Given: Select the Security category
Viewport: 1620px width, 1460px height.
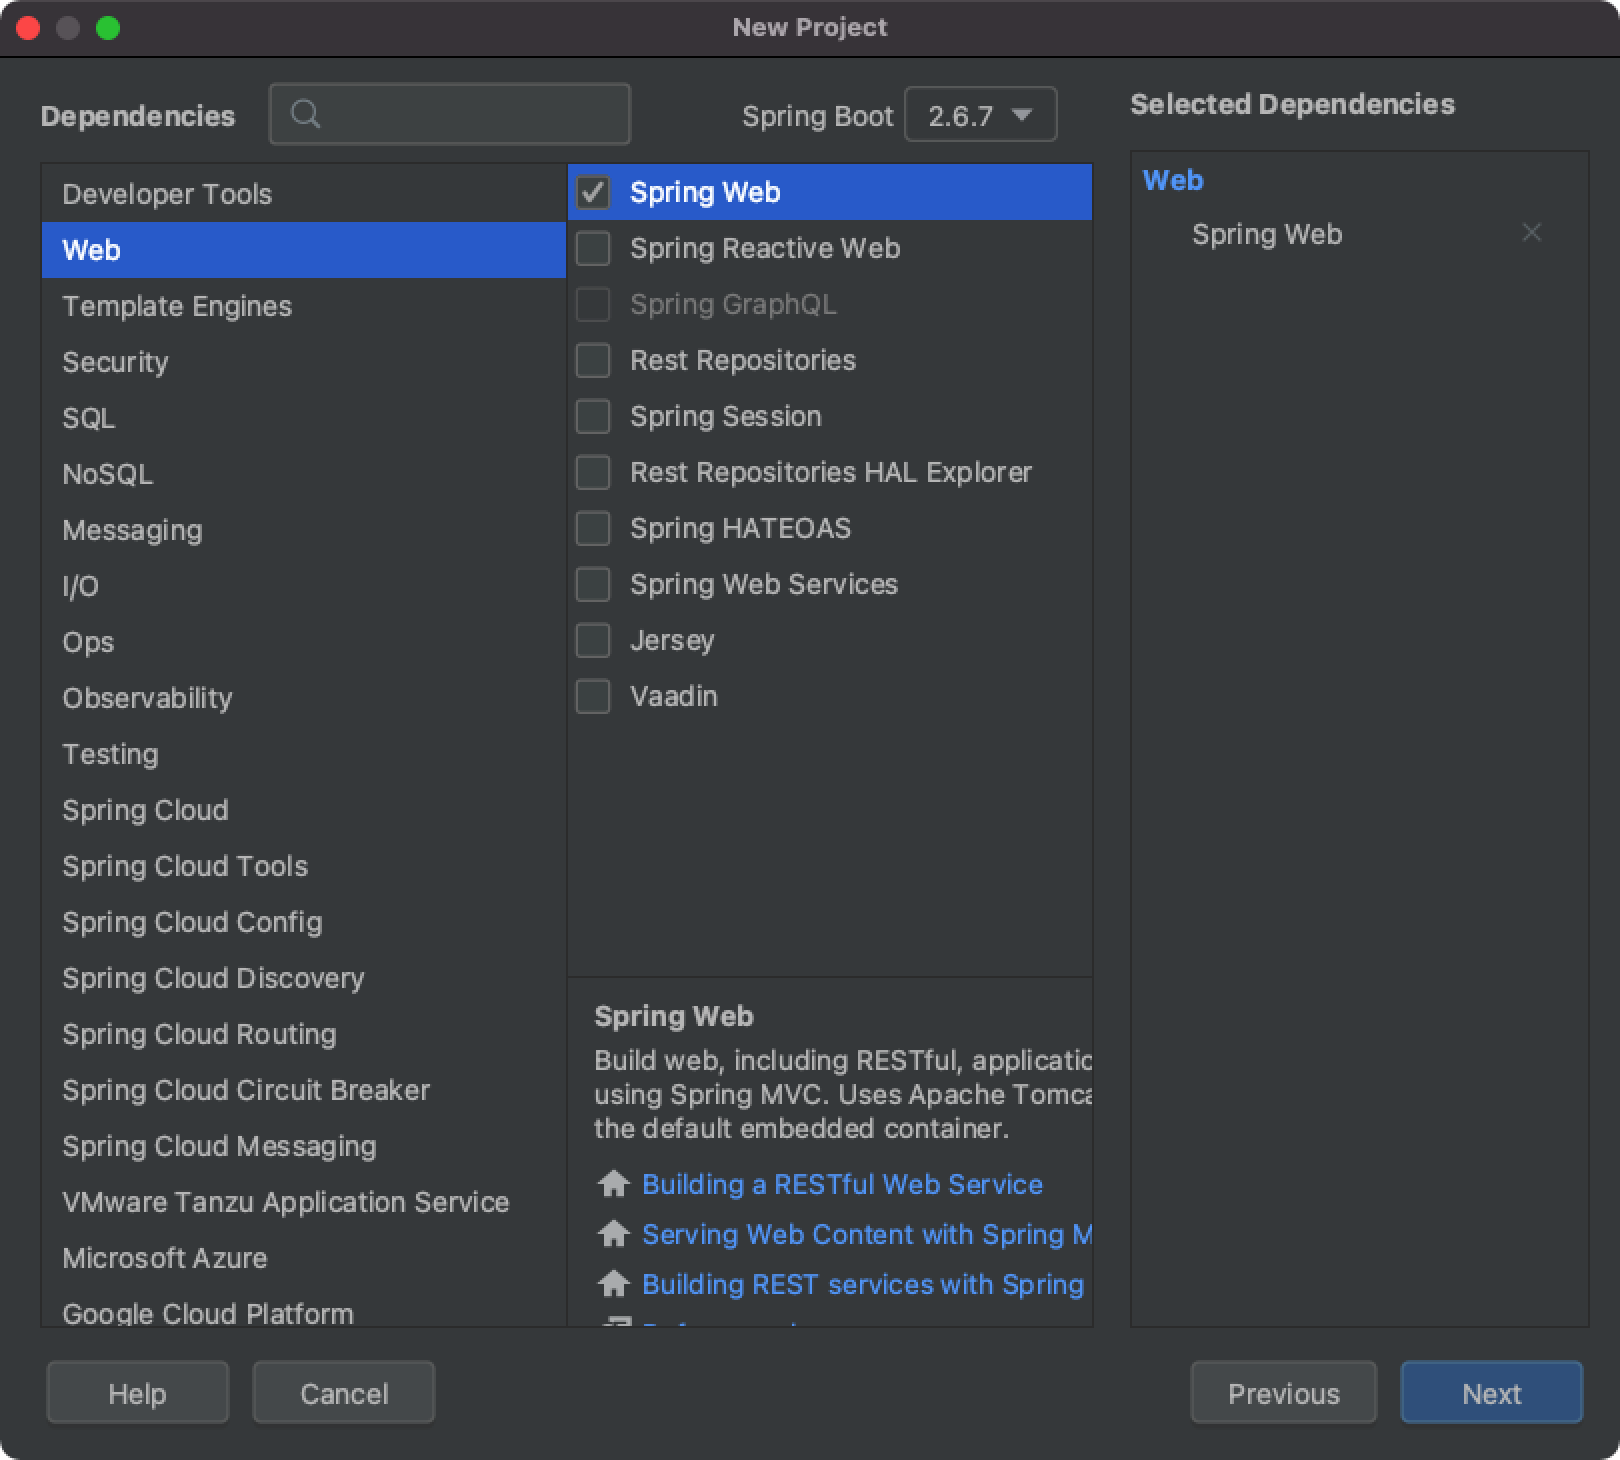Looking at the screenshot, I should click(115, 362).
